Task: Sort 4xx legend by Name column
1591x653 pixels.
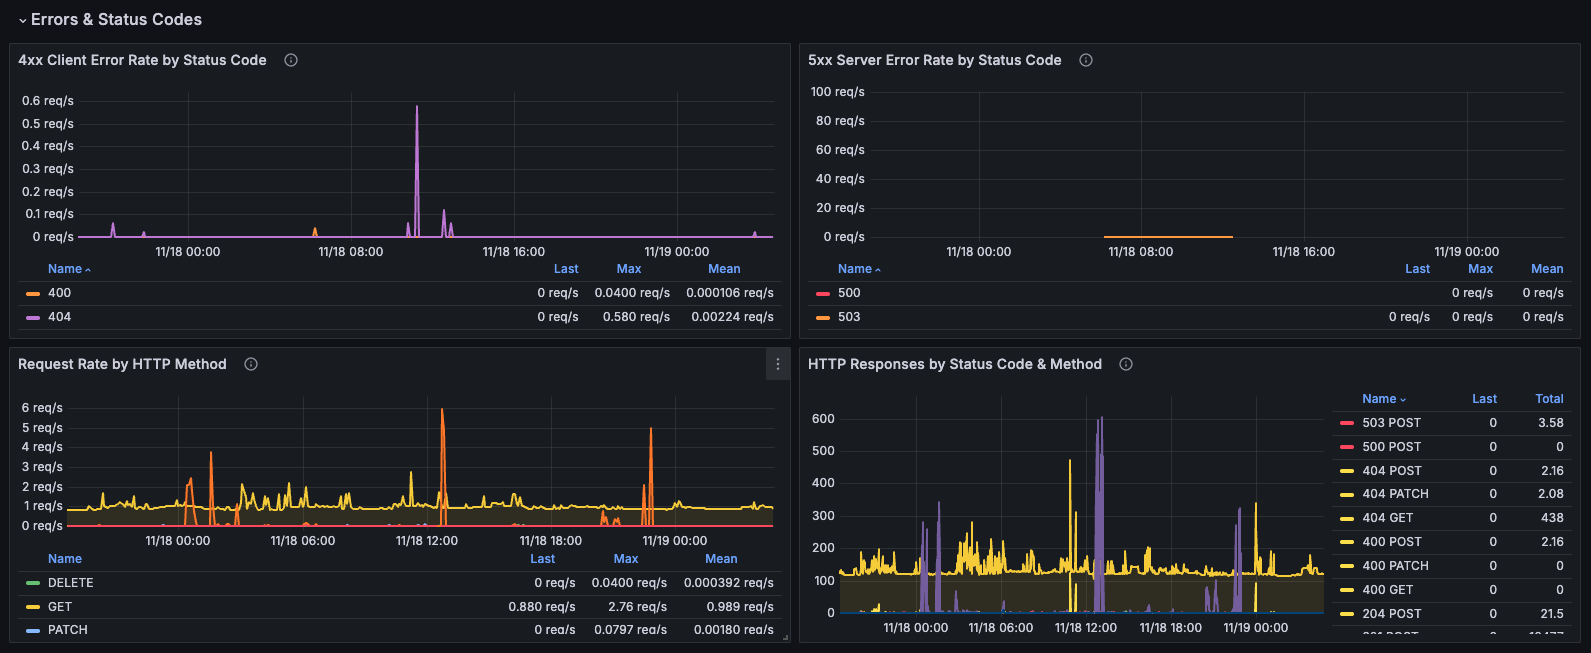Action: tap(65, 269)
